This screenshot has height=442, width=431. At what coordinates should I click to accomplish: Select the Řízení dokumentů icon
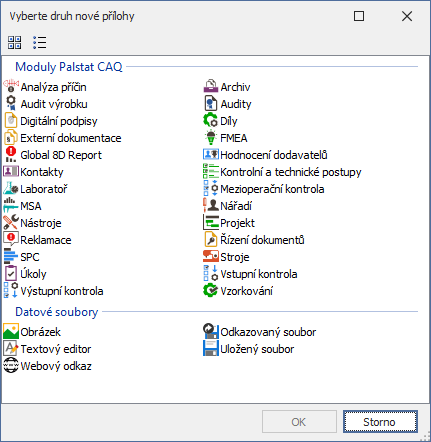point(211,240)
